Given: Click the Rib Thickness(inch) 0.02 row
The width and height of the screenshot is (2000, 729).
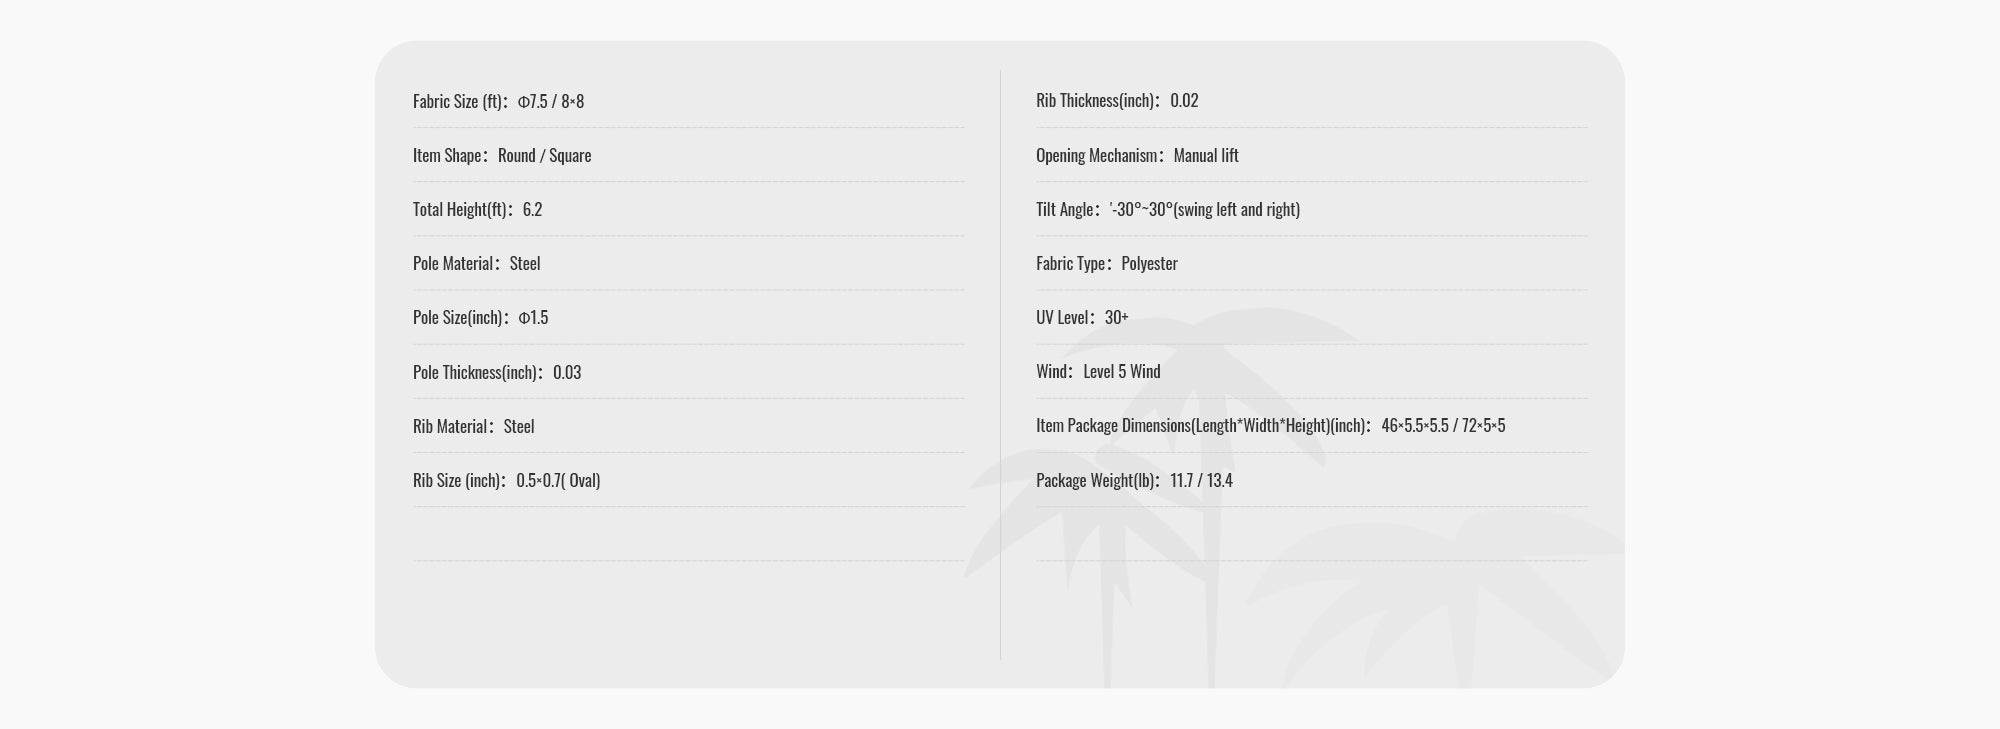Looking at the screenshot, I should (x=1117, y=100).
